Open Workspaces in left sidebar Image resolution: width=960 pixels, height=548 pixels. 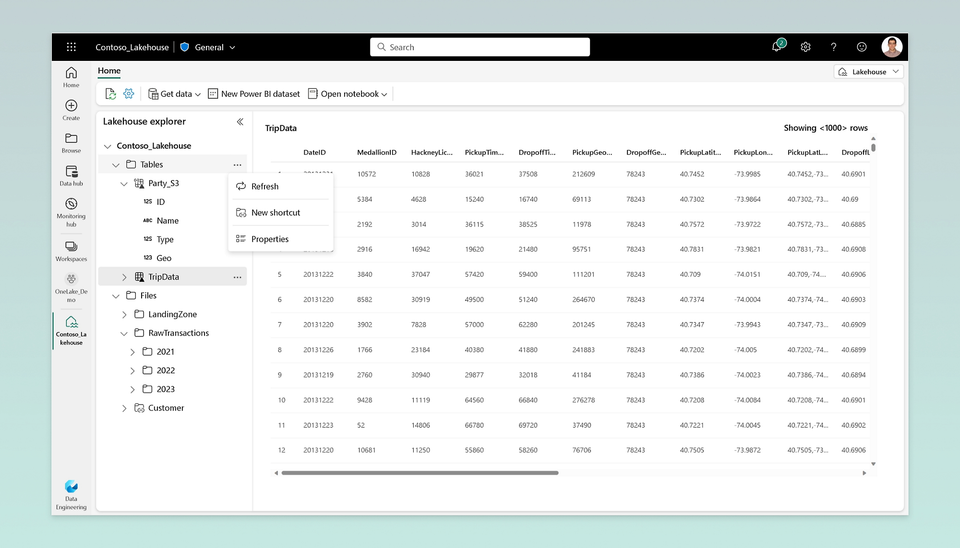click(71, 251)
